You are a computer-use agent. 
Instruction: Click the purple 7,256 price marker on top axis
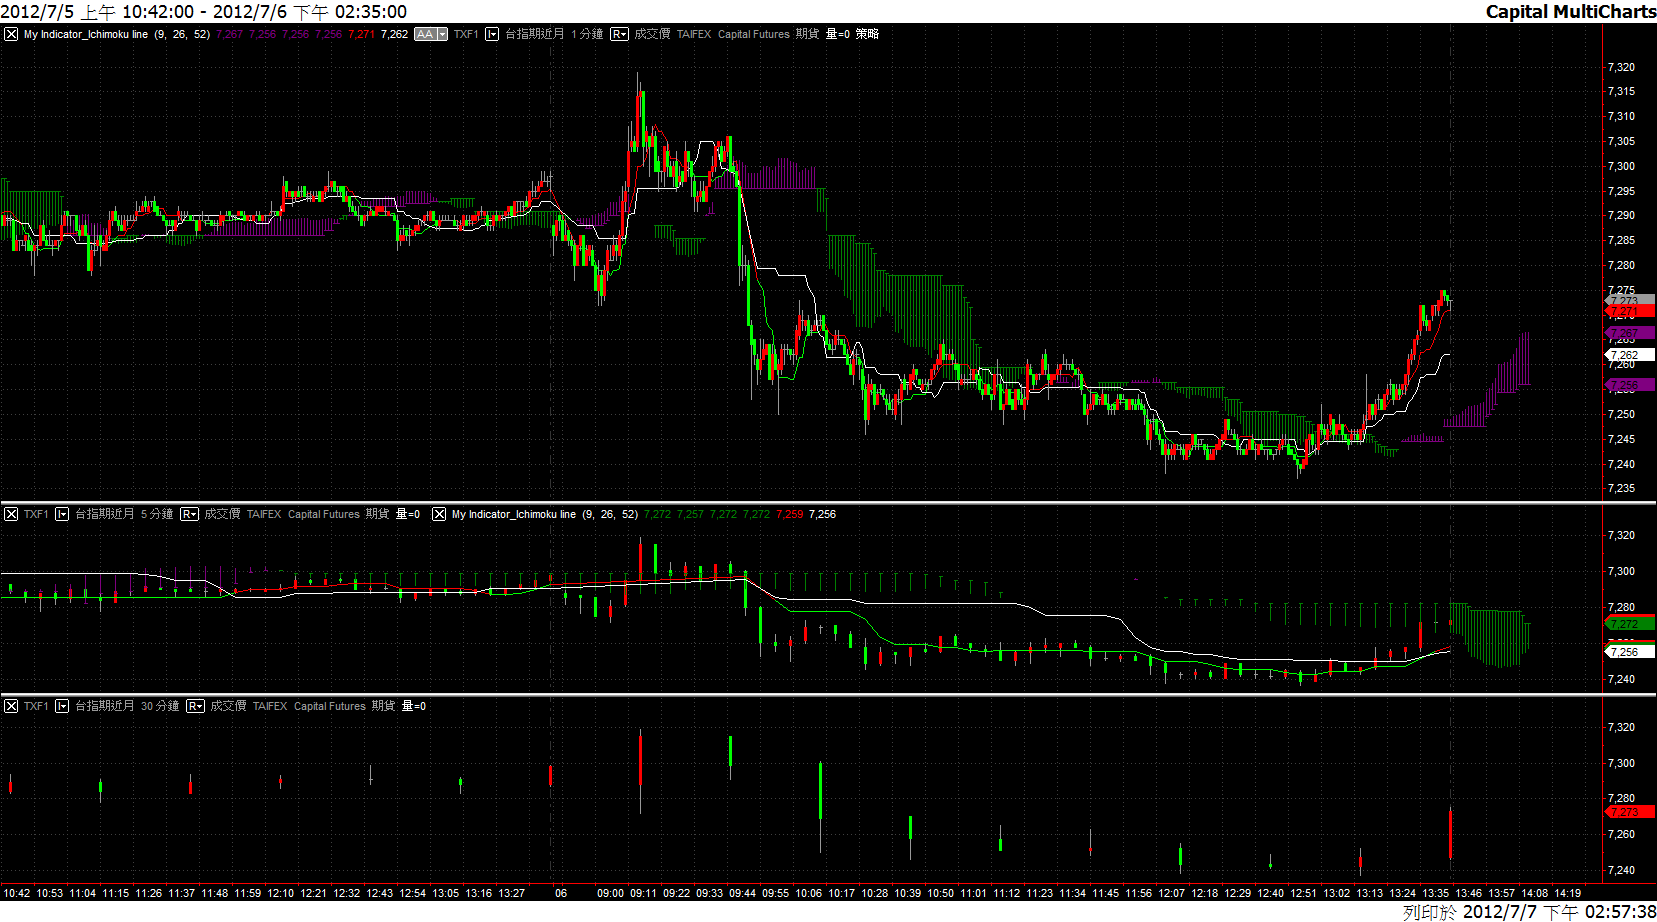pos(1630,385)
